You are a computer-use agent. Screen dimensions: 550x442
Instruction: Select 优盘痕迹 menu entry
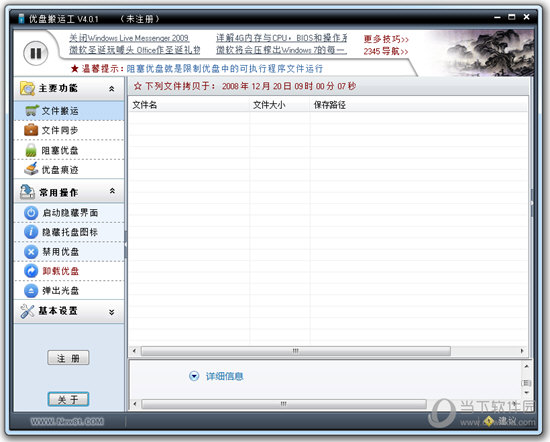coord(69,169)
